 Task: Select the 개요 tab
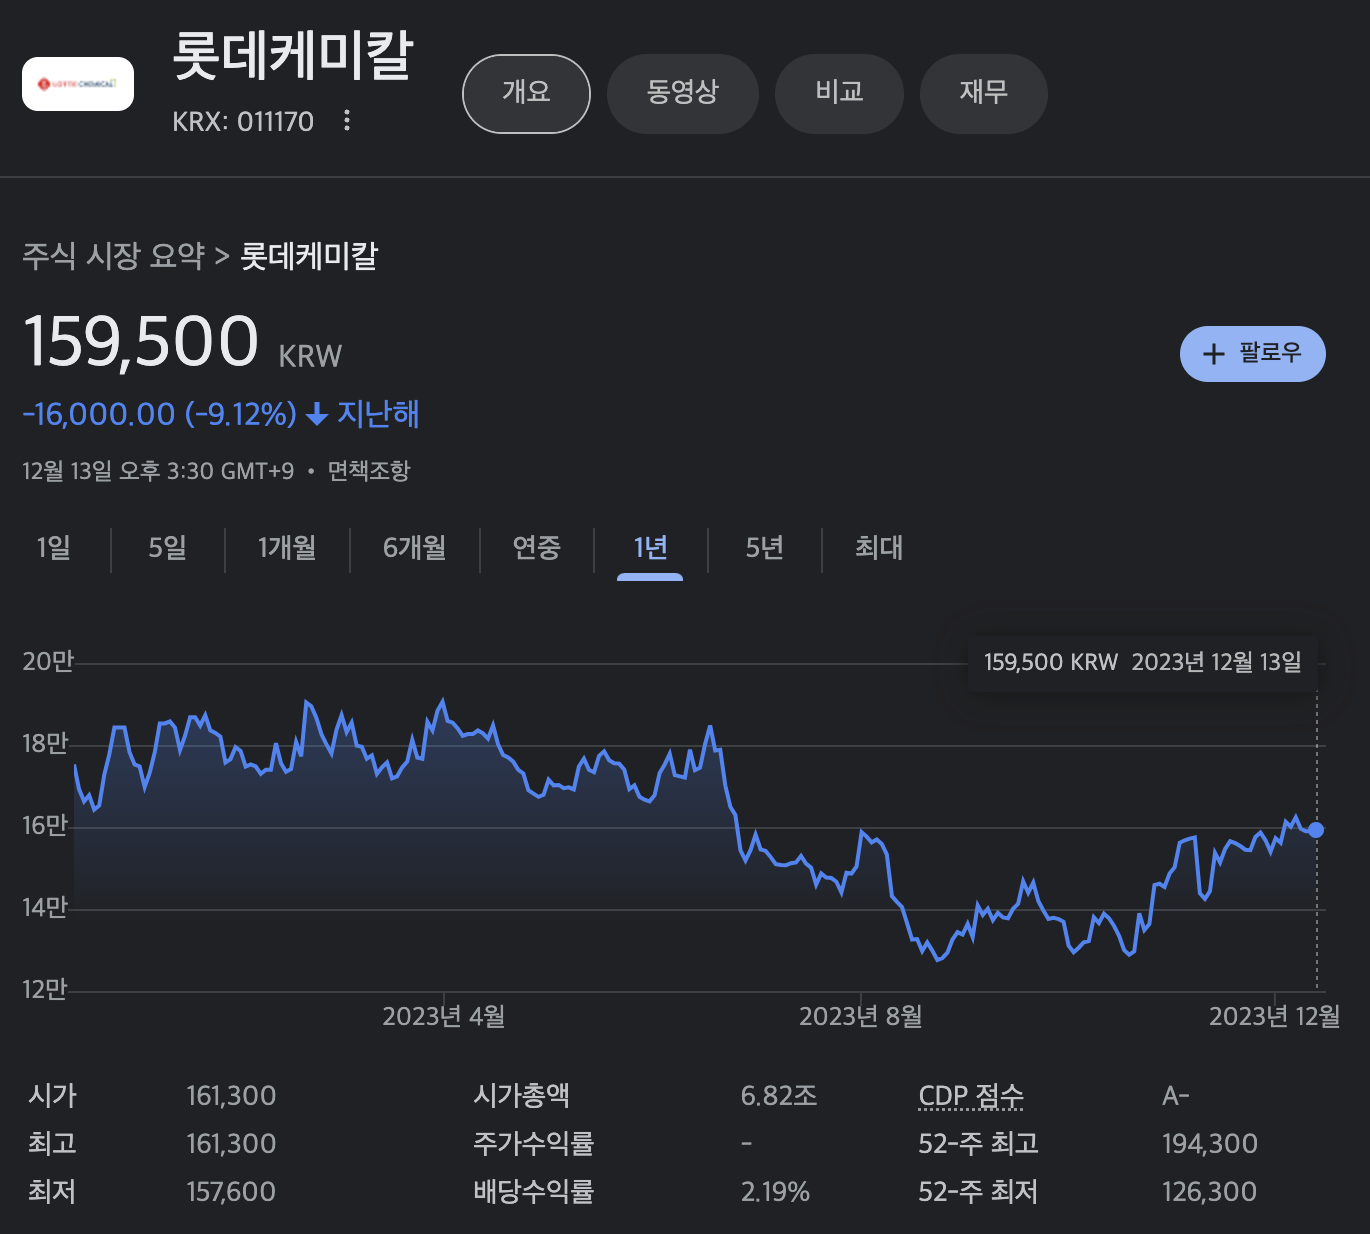(x=526, y=93)
